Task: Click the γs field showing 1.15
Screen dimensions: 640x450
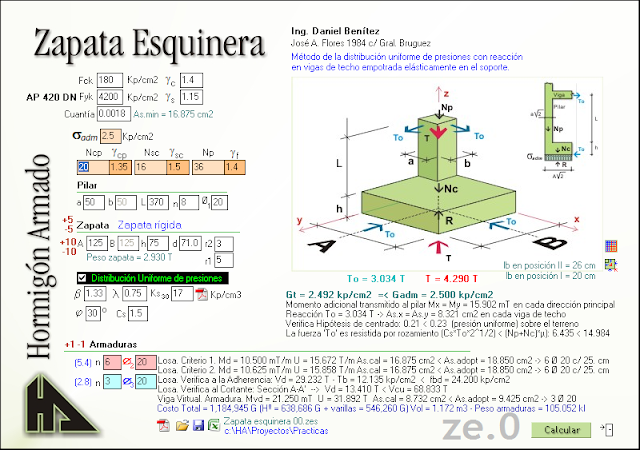Action: point(191,97)
